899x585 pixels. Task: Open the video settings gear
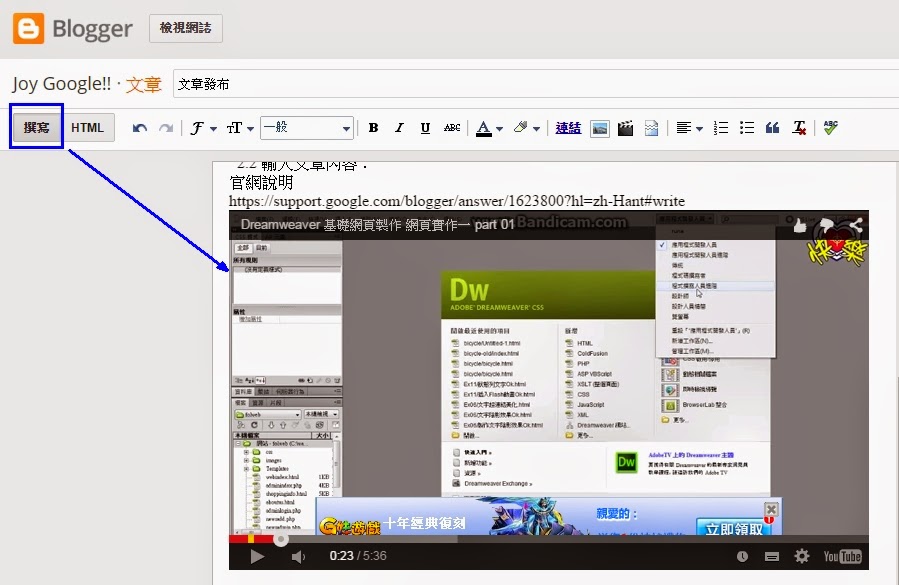[802, 556]
